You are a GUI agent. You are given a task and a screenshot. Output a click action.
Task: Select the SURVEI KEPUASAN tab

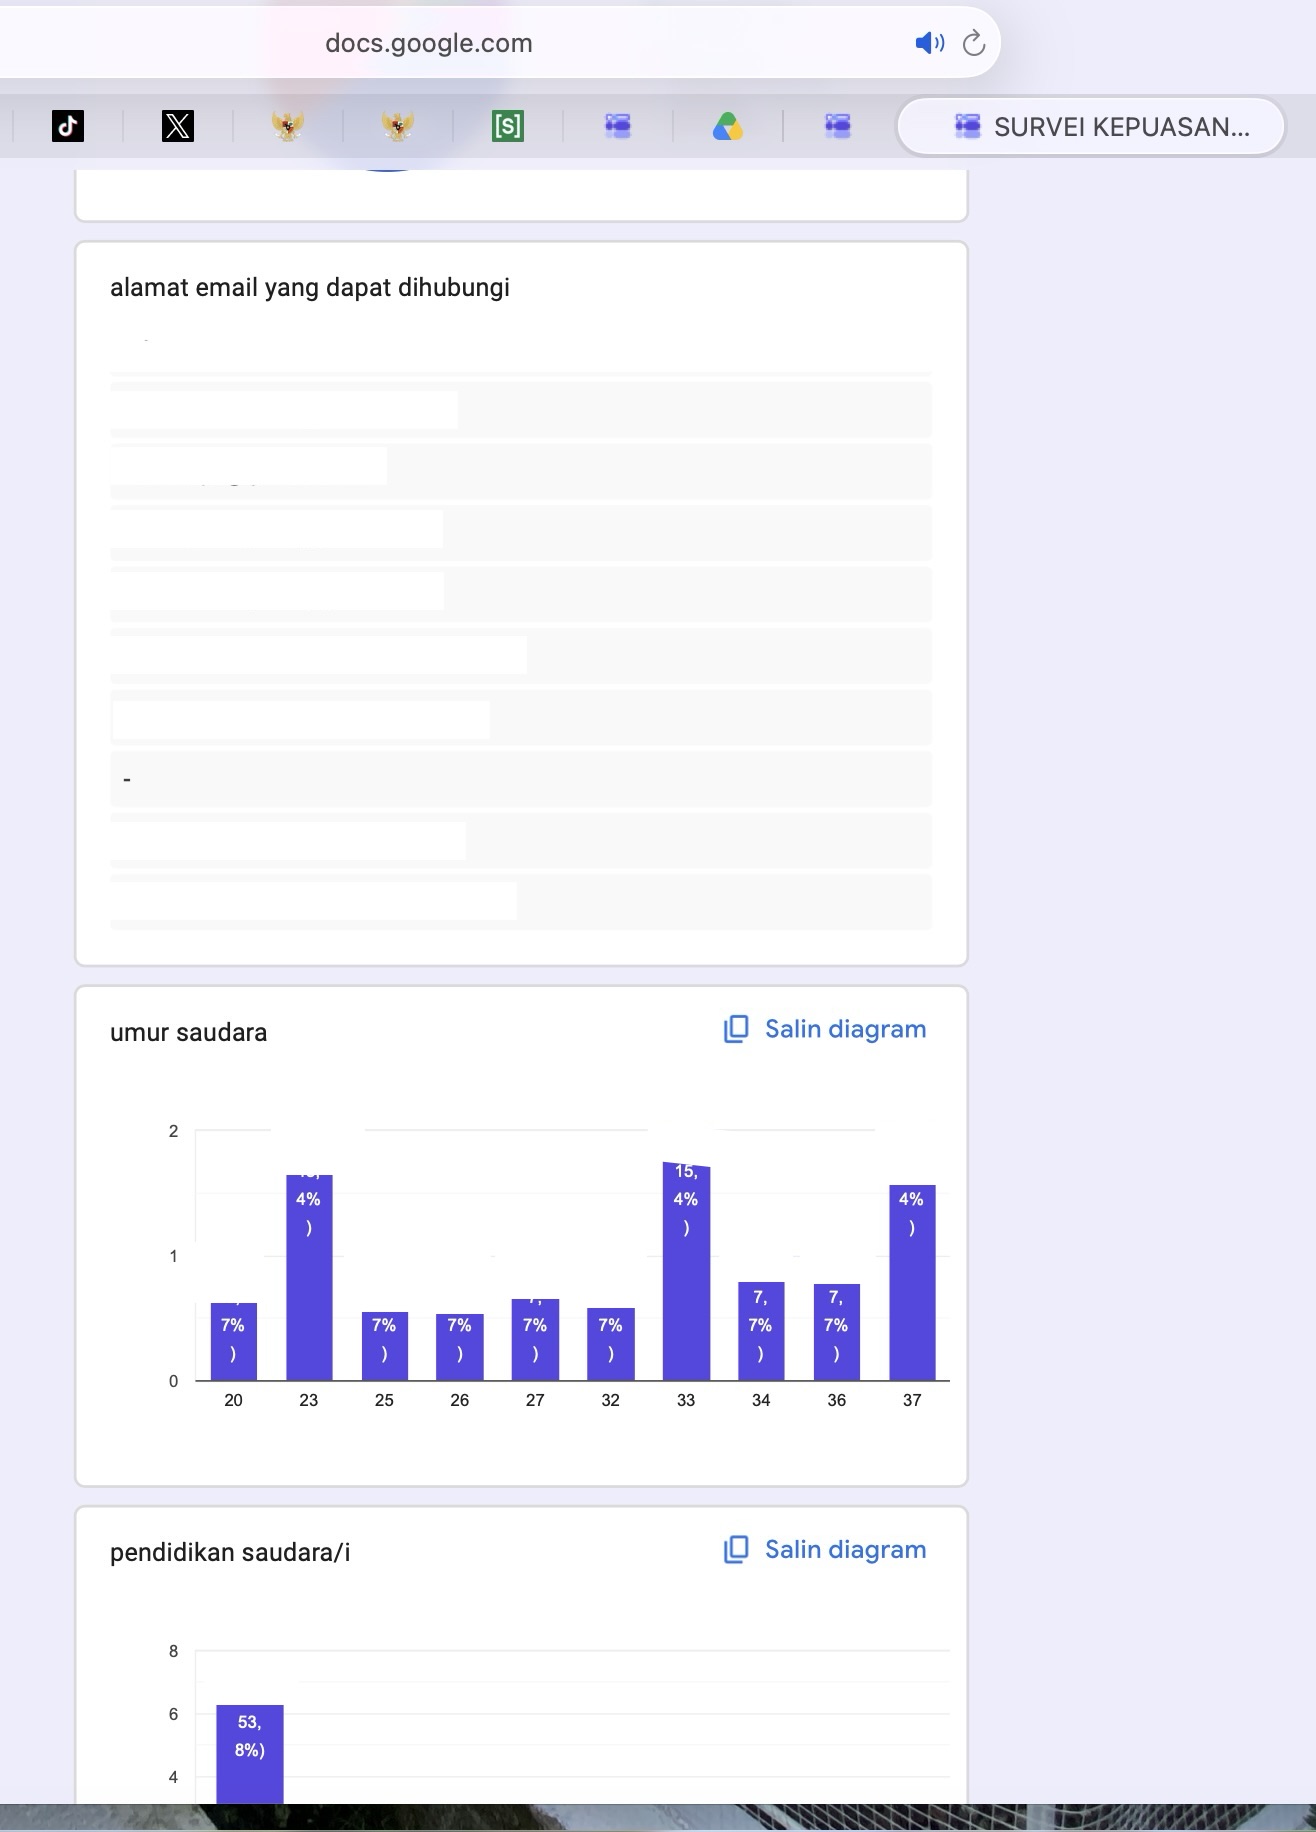pos(1091,126)
